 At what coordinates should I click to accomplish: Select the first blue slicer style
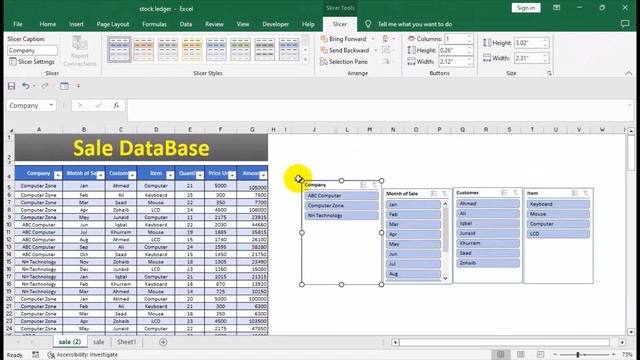click(x=119, y=49)
